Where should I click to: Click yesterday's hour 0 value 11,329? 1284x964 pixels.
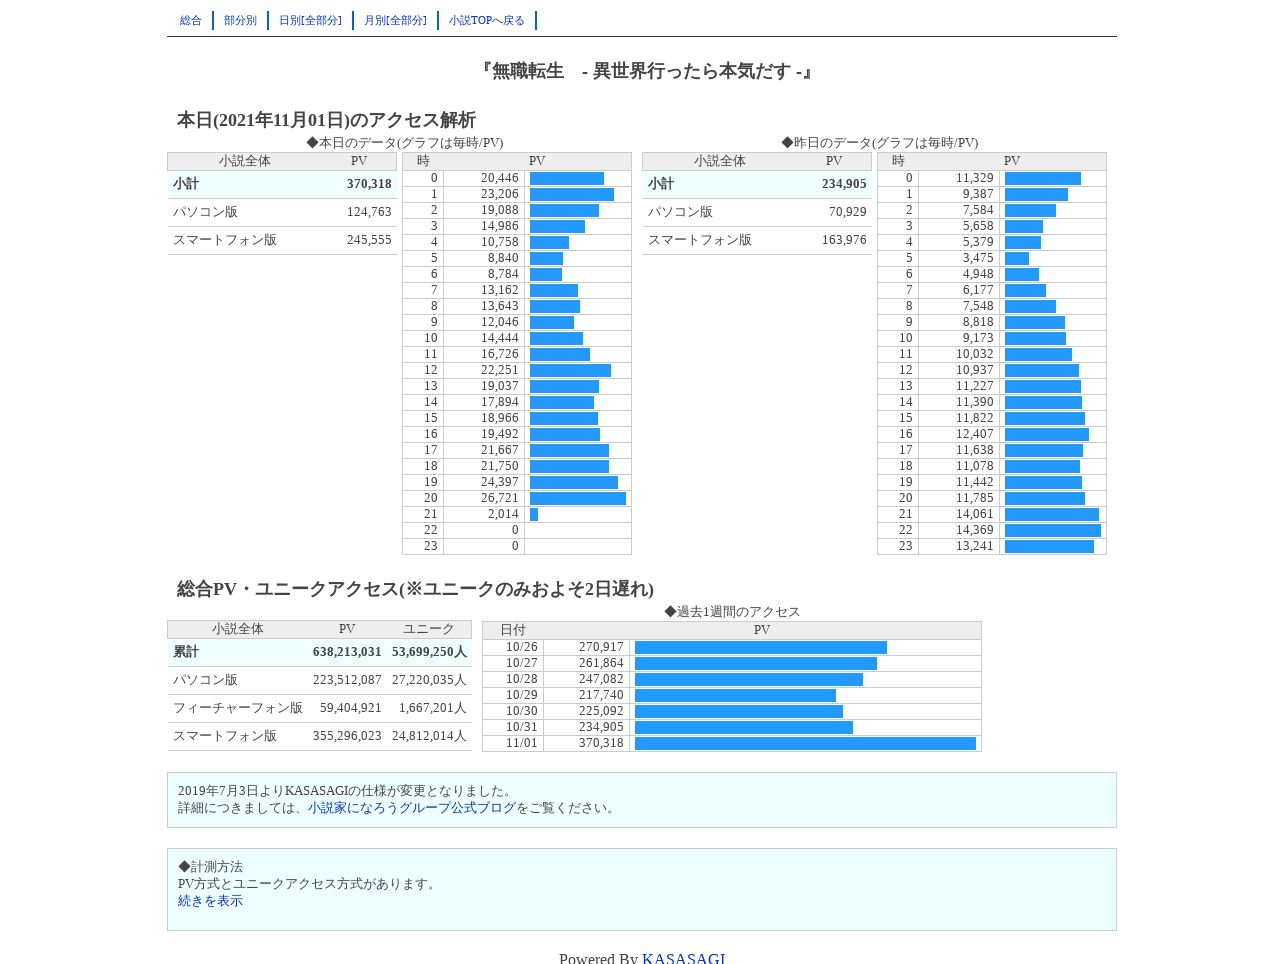tap(975, 178)
